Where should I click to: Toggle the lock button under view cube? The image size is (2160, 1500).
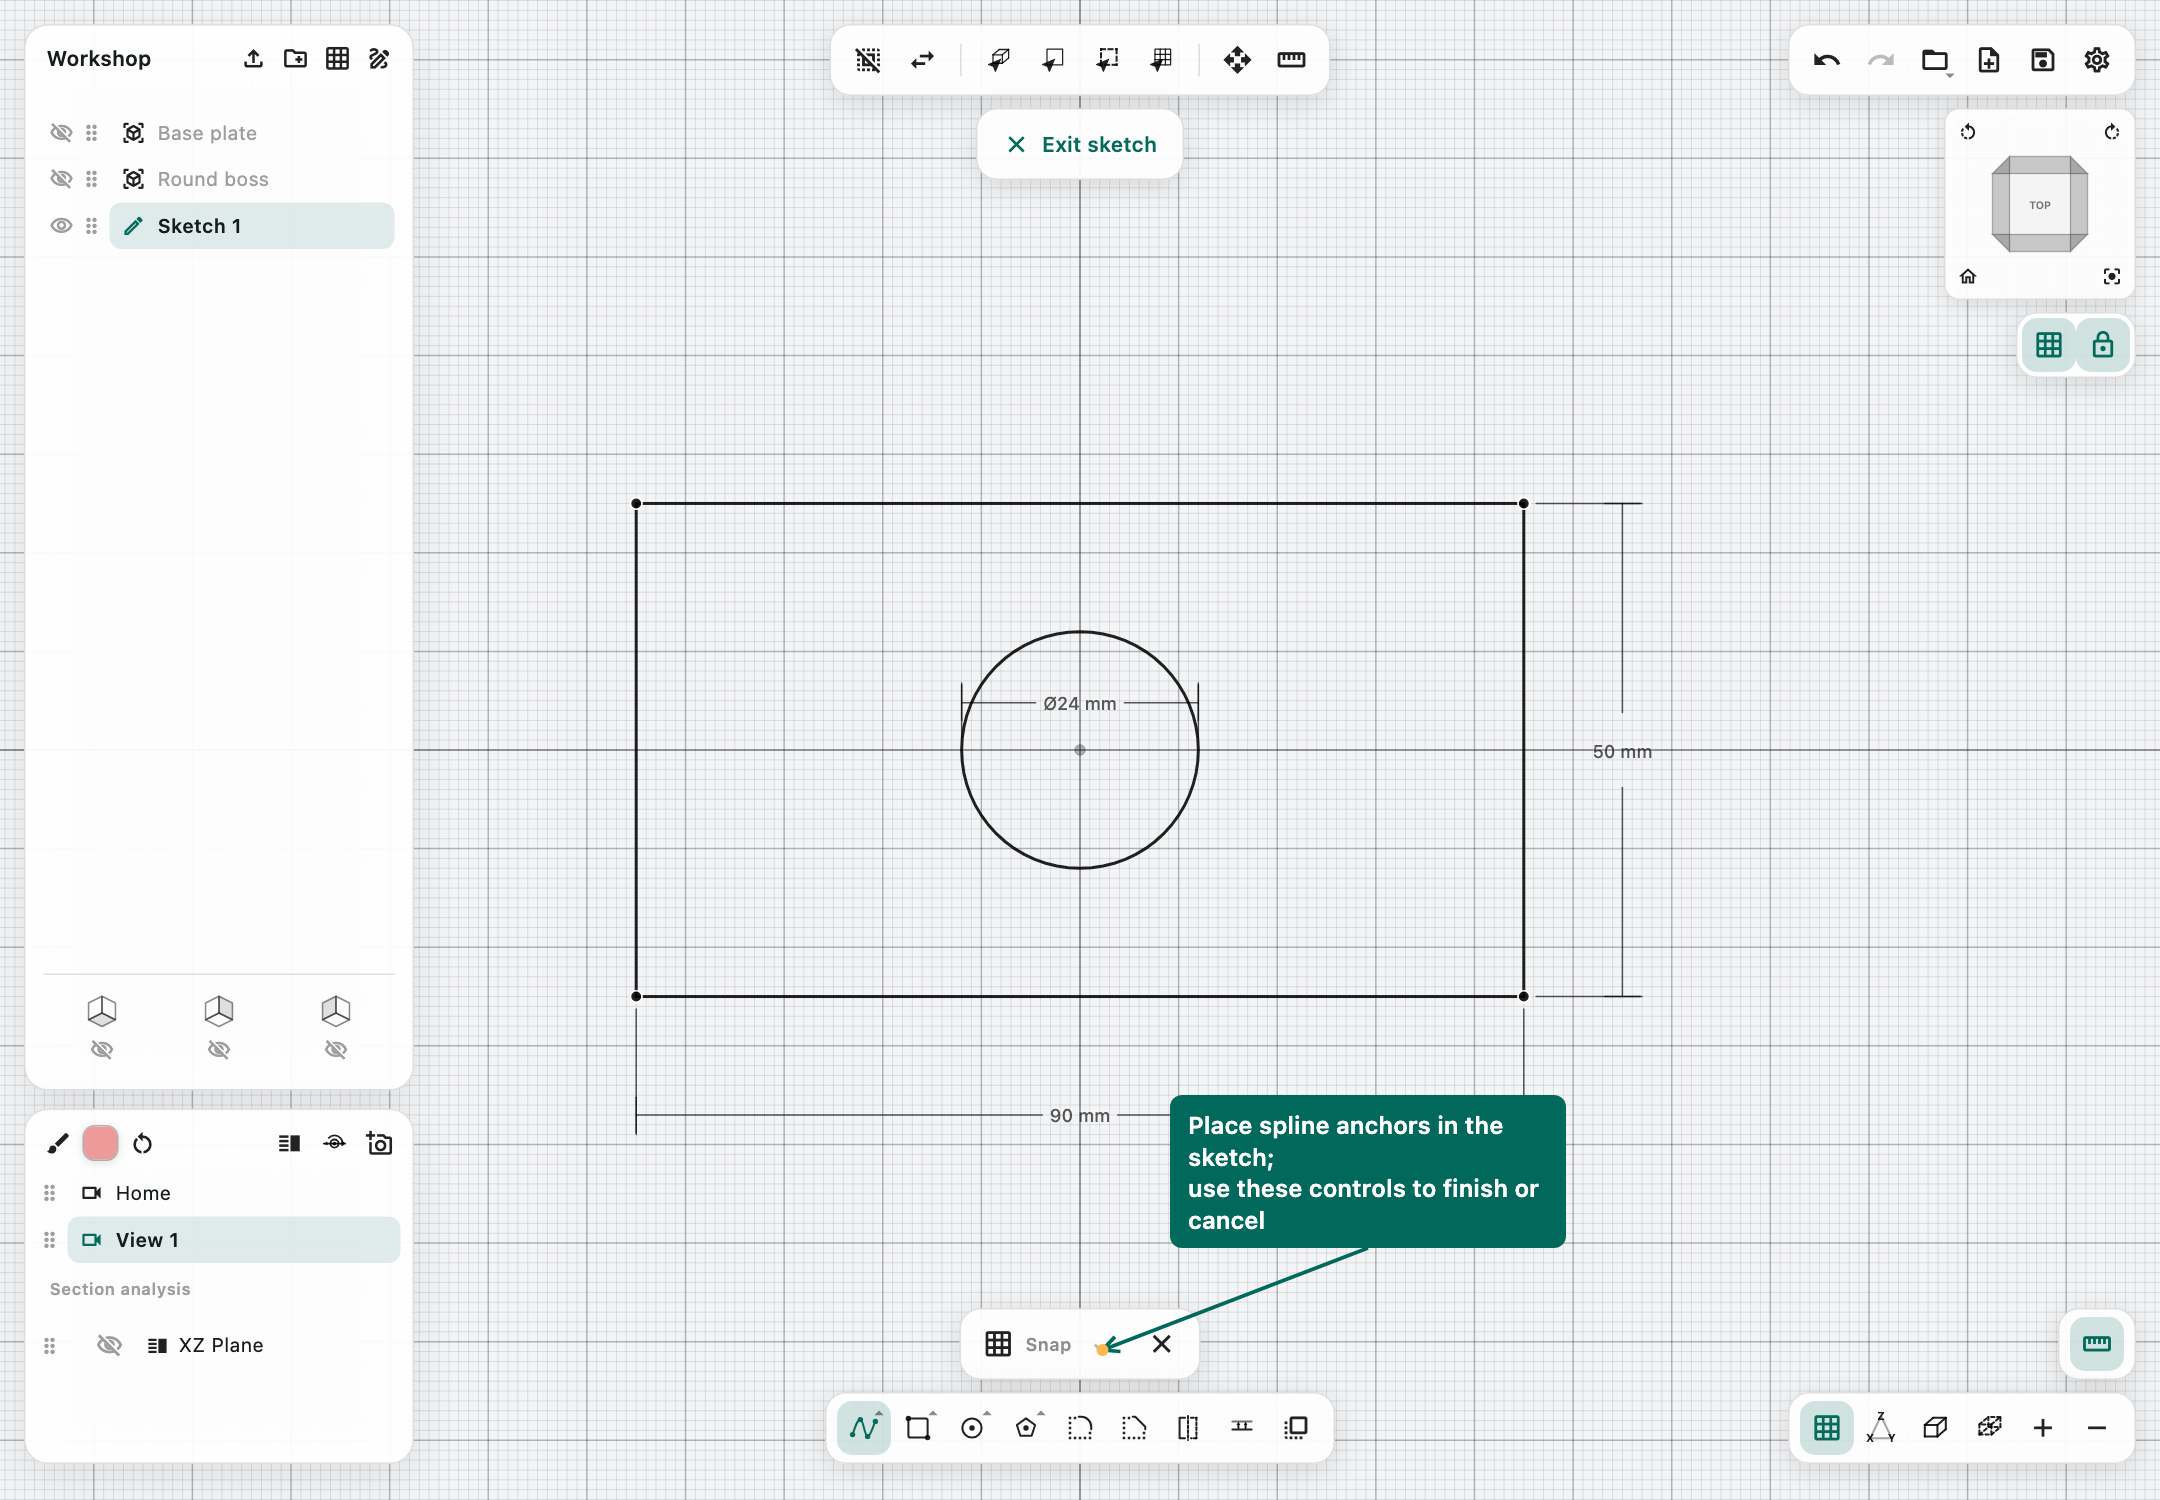tap(2103, 345)
